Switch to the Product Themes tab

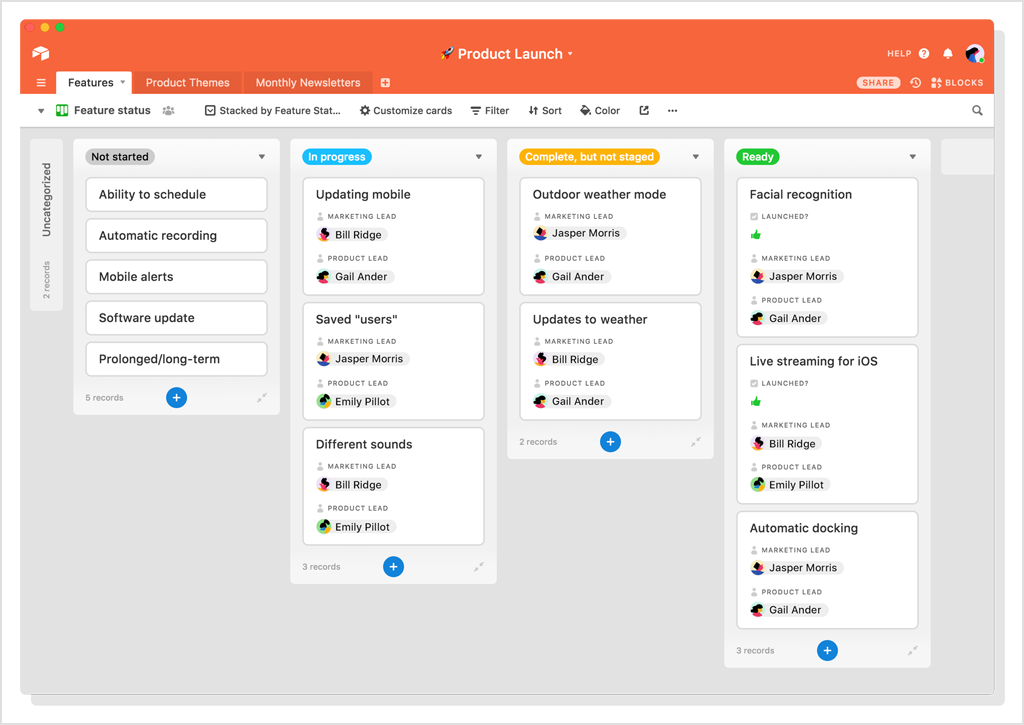[188, 82]
